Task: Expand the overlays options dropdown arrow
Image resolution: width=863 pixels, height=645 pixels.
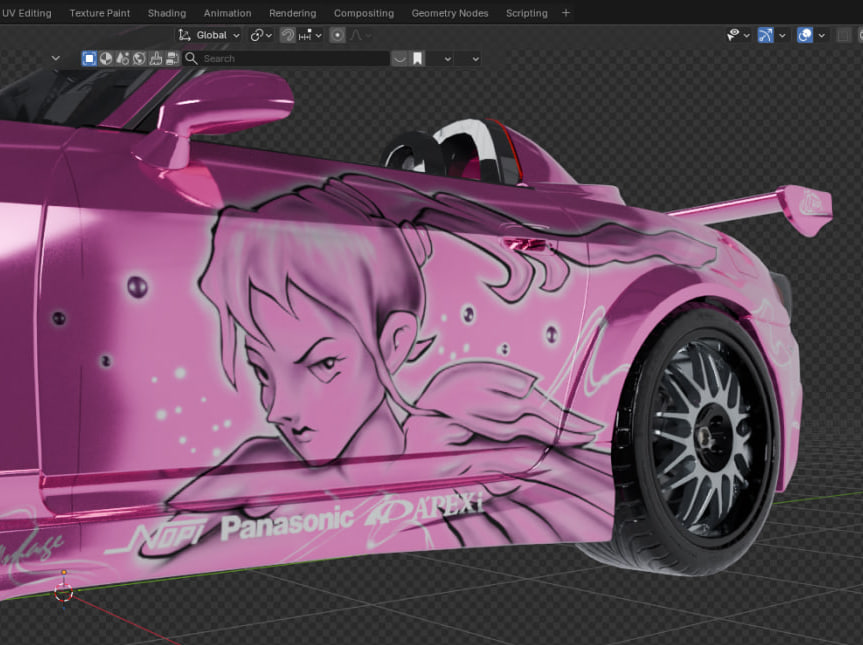Action: (x=822, y=36)
